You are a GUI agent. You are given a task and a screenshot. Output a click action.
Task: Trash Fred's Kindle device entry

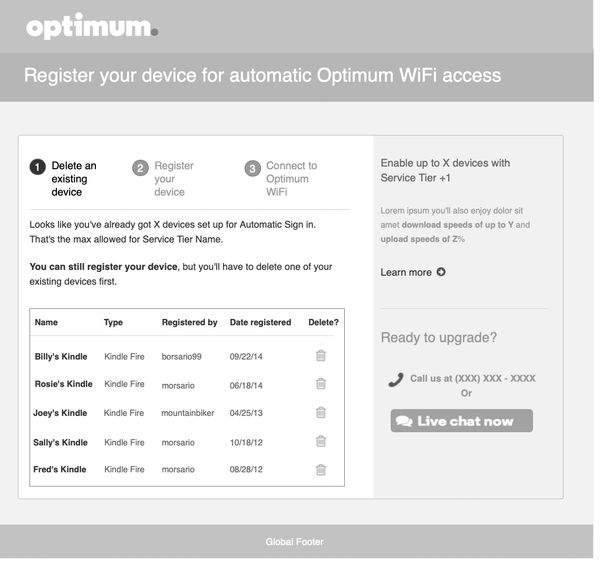pos(321,469)
